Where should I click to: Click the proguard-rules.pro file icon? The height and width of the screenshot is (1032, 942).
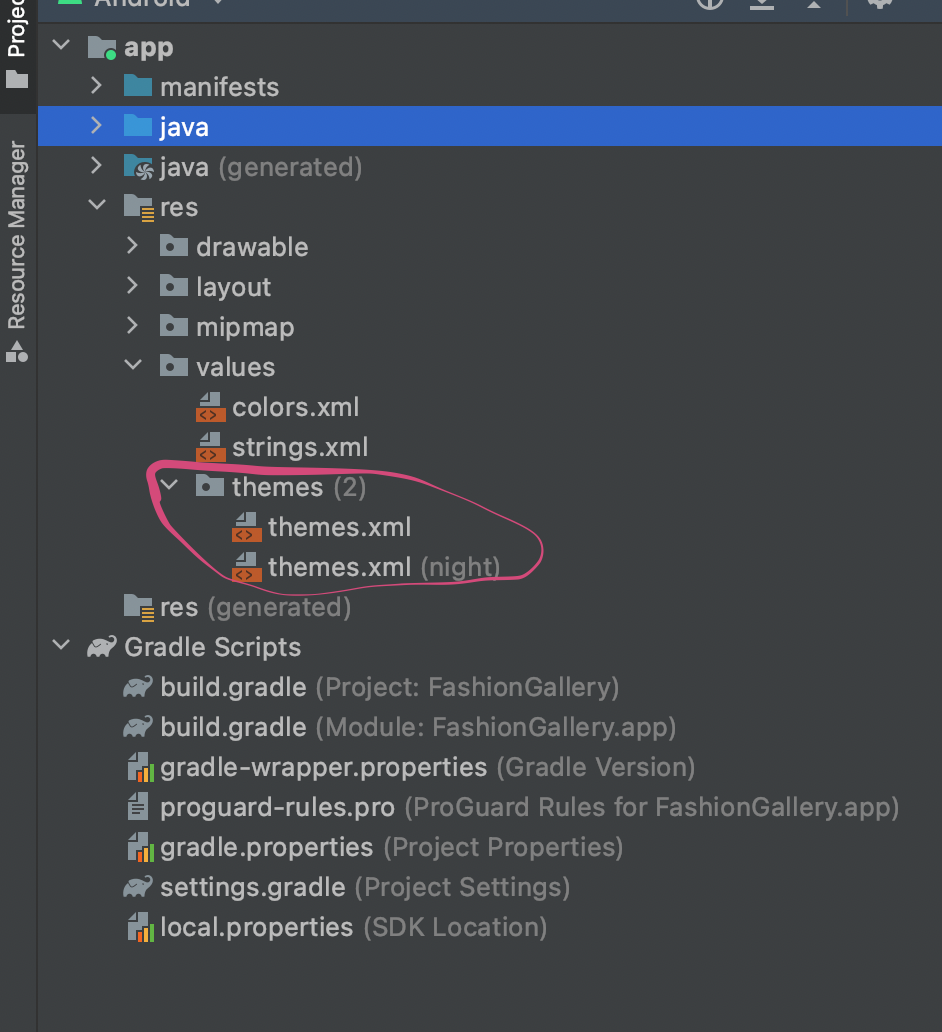(x=138, y=807)
